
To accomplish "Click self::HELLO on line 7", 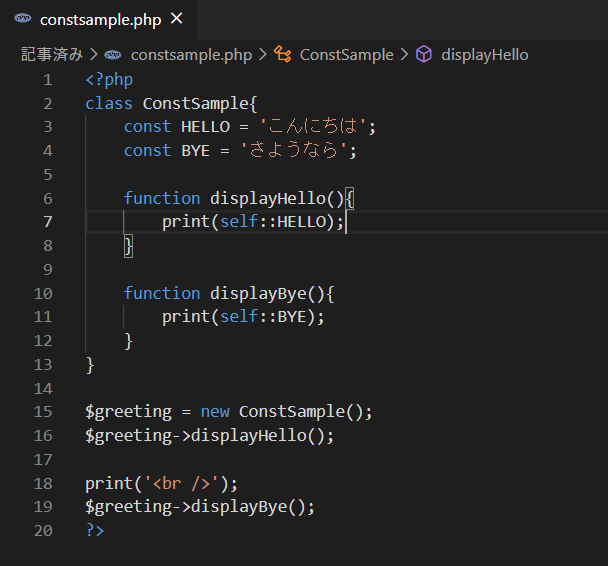I will pos(273,222).
